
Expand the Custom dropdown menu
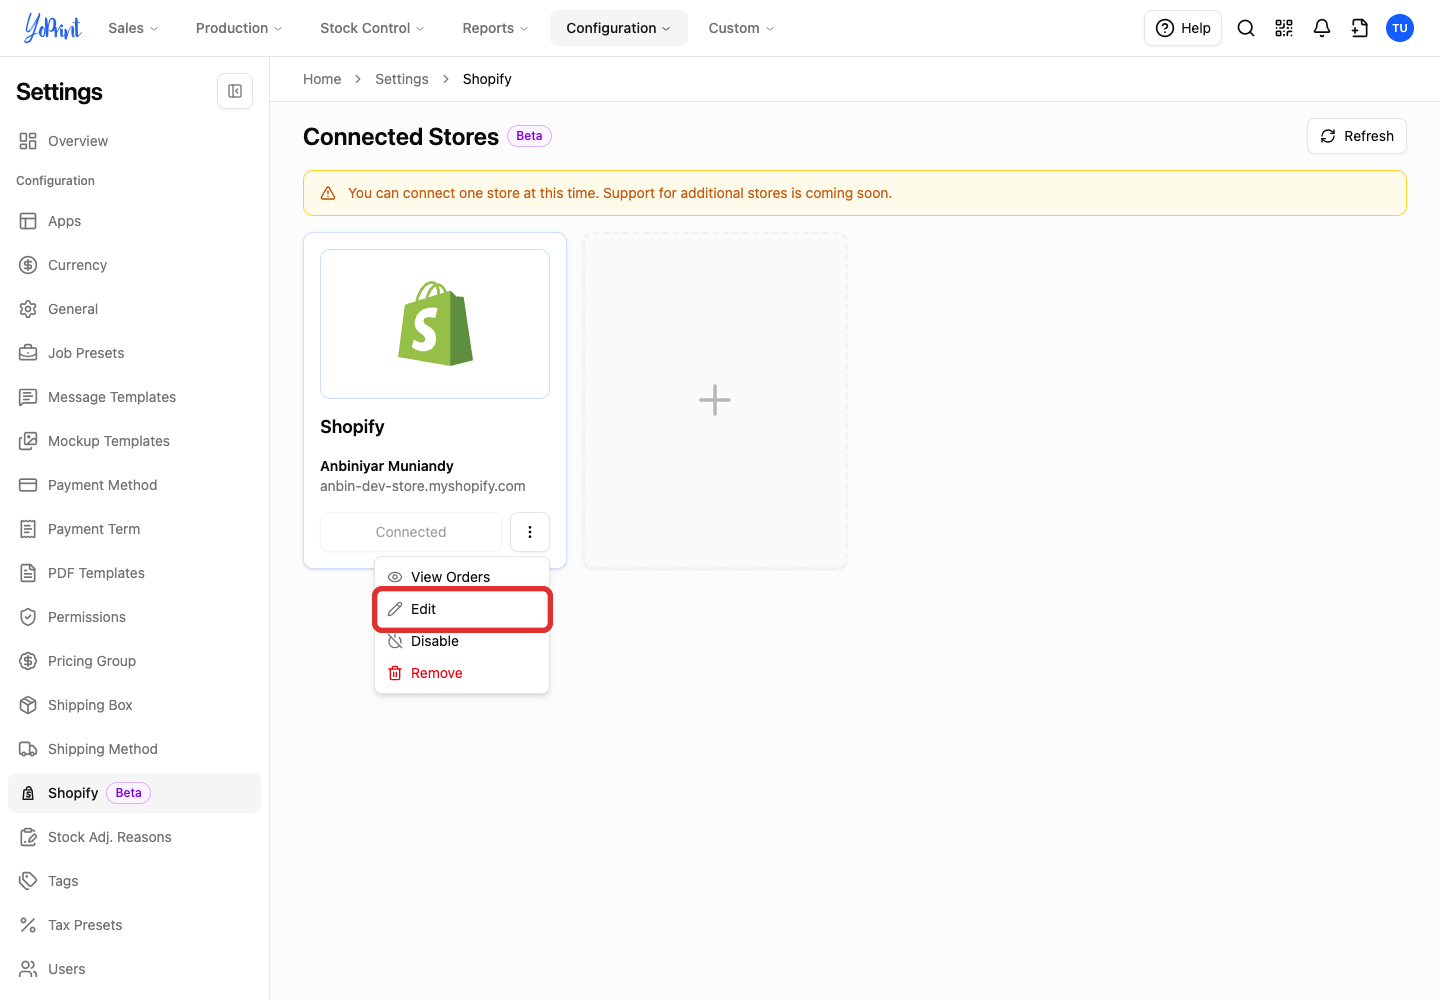coord(741,28)
